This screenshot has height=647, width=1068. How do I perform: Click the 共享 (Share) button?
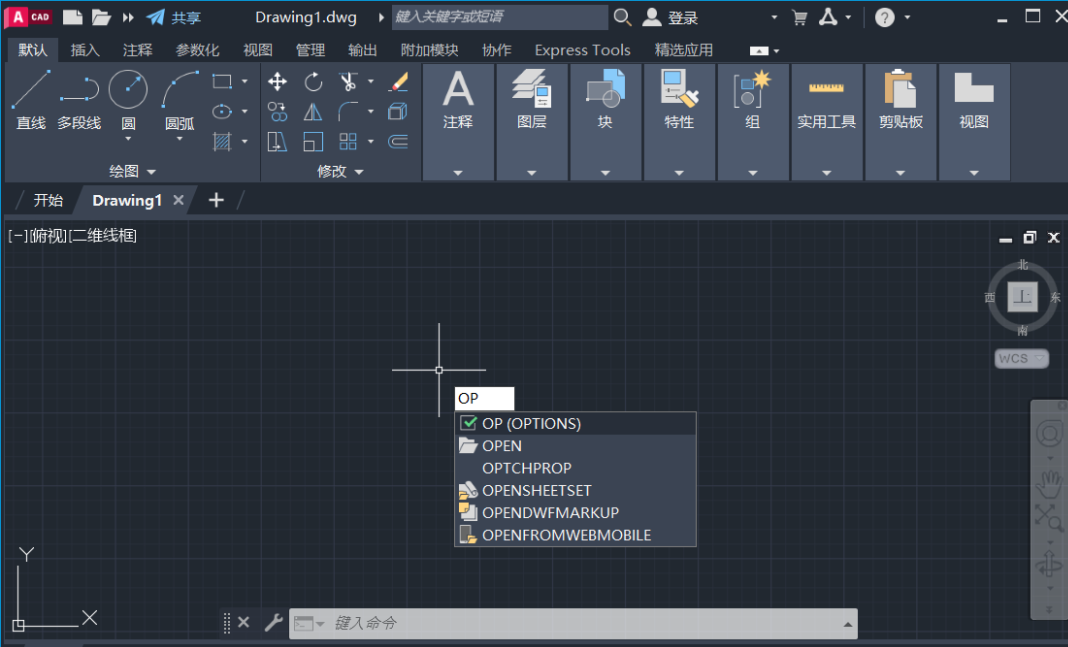tap(174, 17)
